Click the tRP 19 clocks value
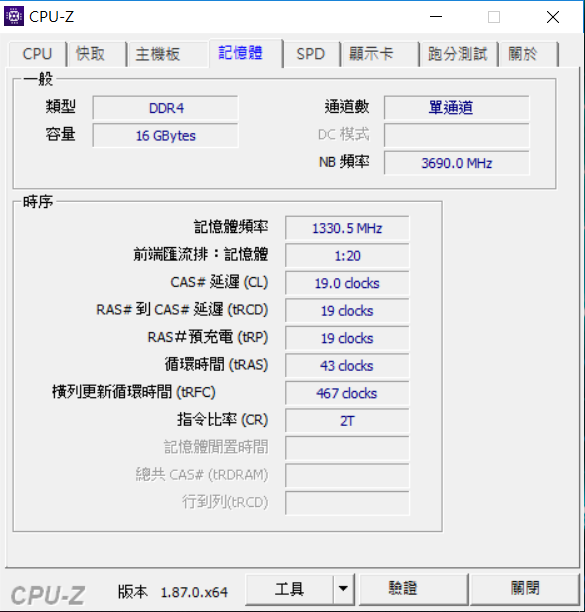This screenshot has height=612, width=585. pos(347,338)
